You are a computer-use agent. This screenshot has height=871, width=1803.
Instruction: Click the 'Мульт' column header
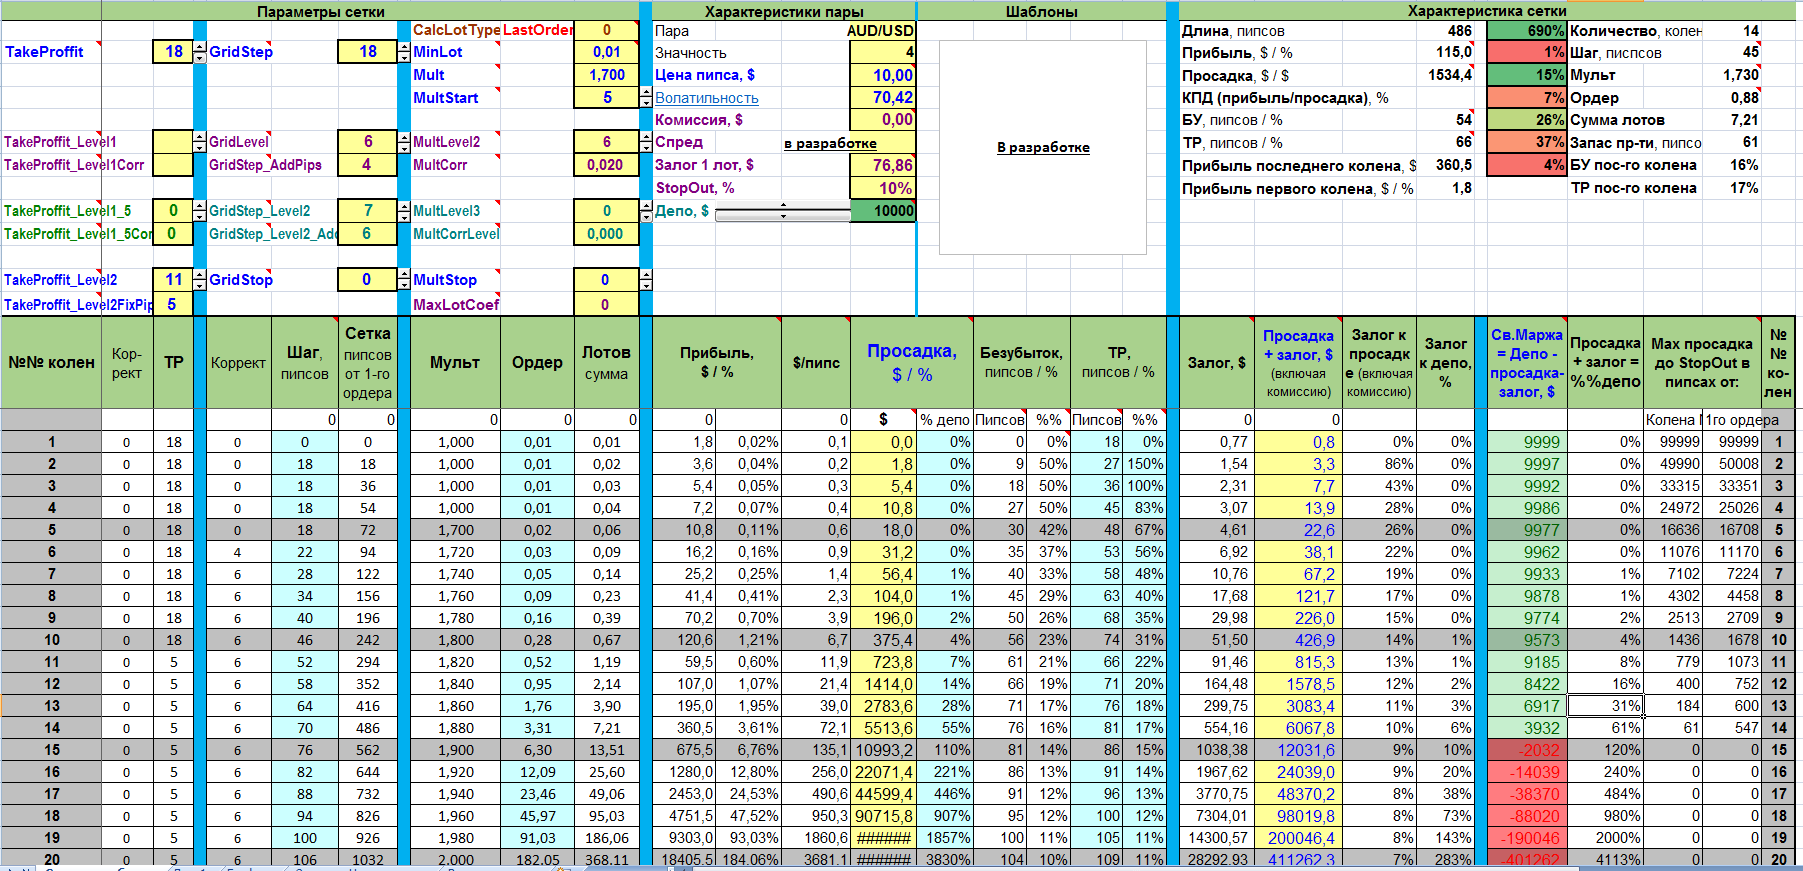(x=454, y=363)
